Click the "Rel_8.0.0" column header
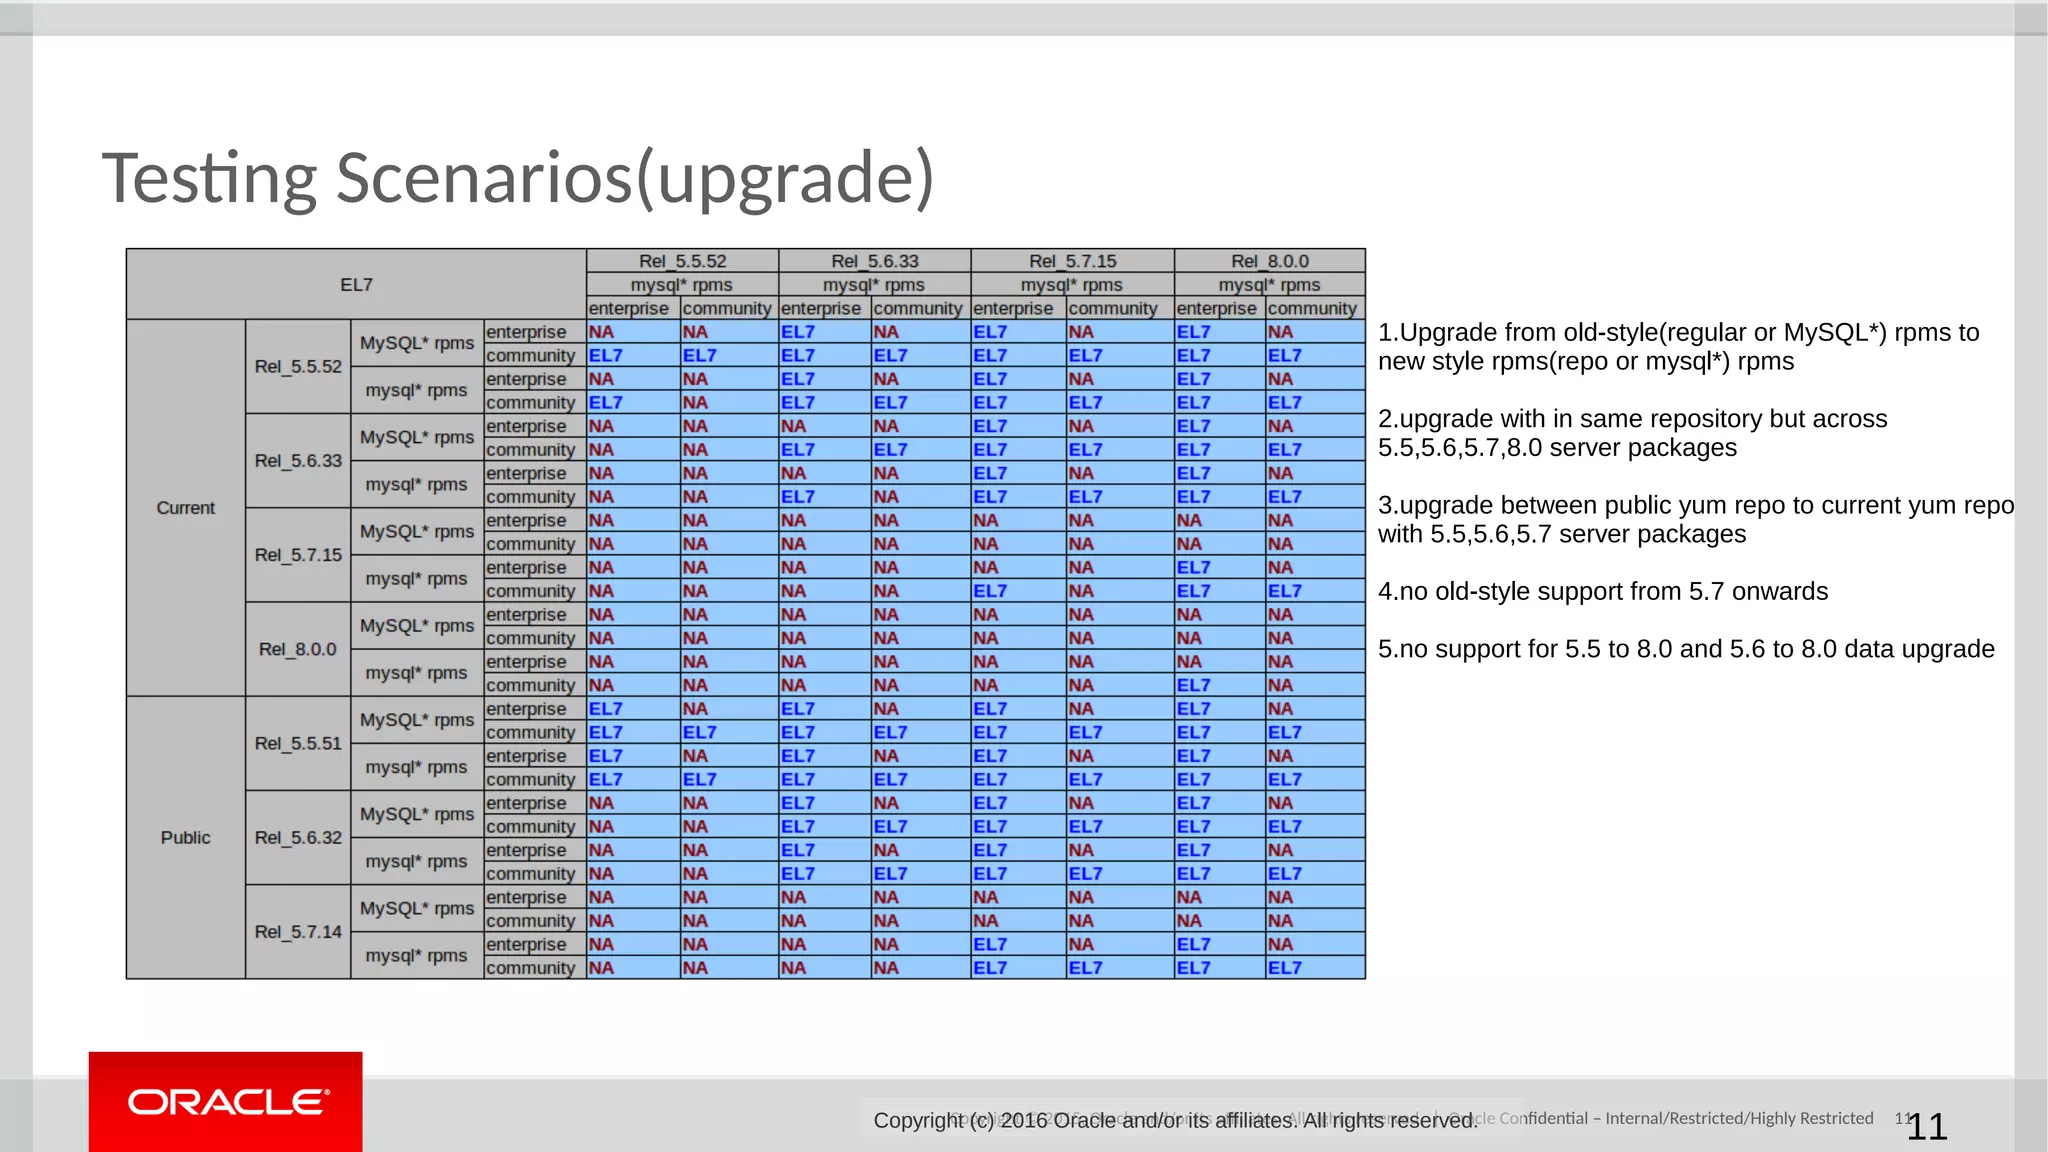Viewport: 2048px width, 1152px height. (1270, 261)
